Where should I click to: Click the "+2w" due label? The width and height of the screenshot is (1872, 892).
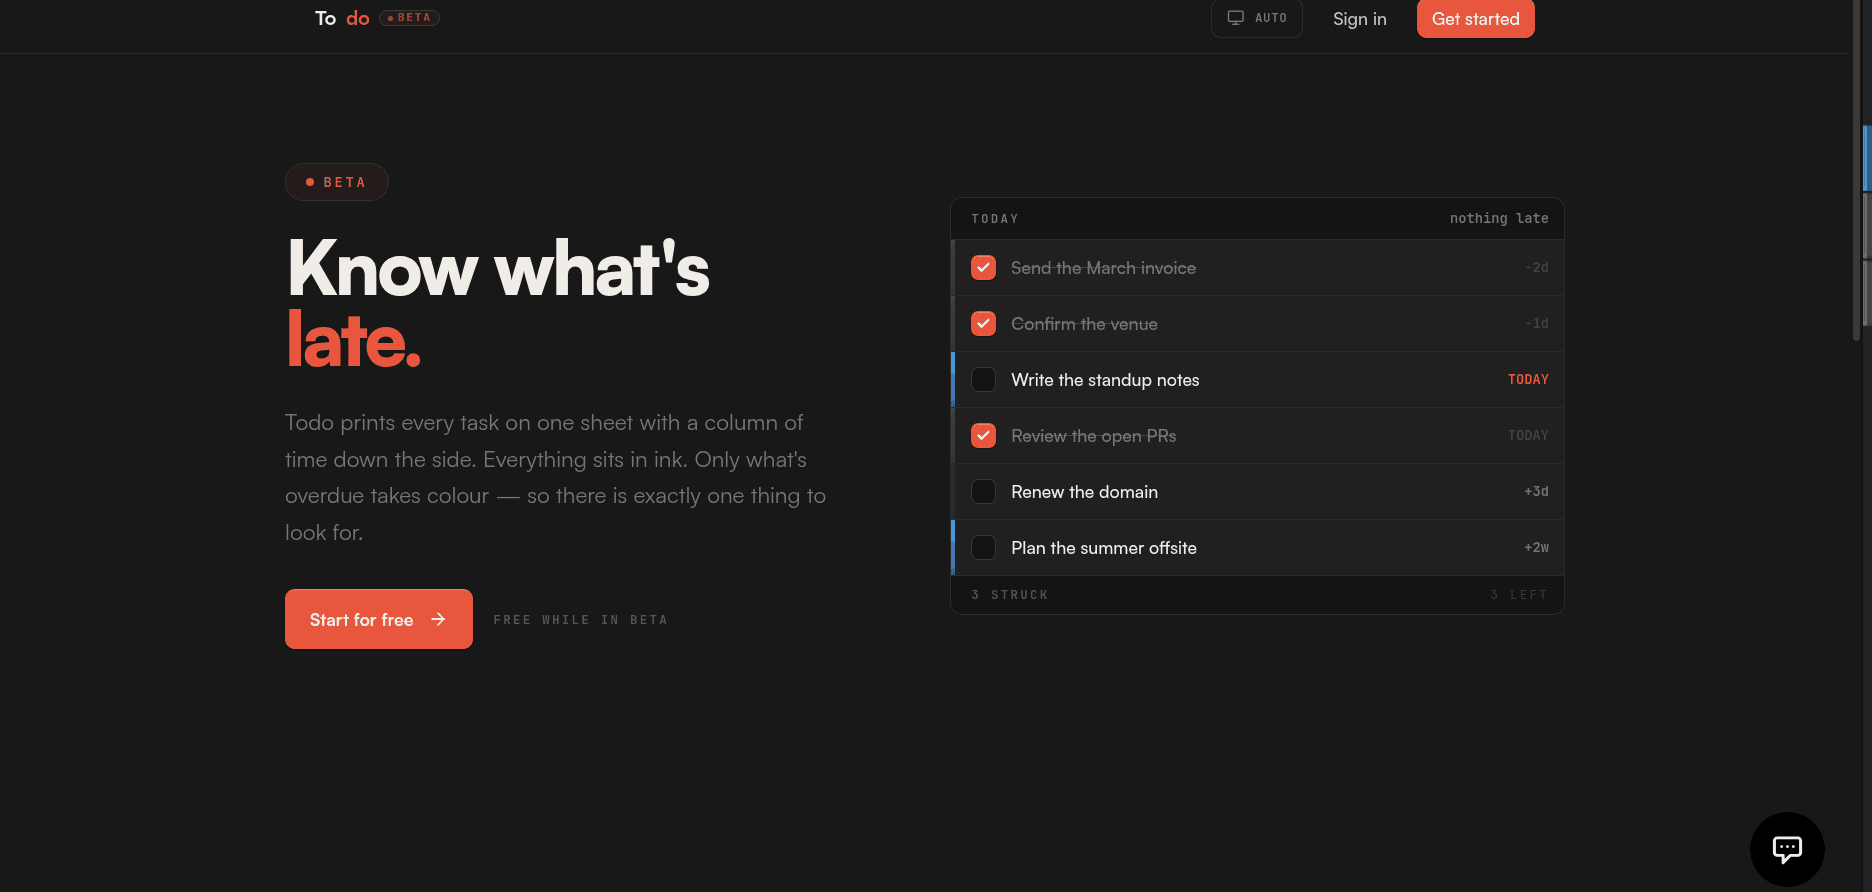pos(1537,548)
